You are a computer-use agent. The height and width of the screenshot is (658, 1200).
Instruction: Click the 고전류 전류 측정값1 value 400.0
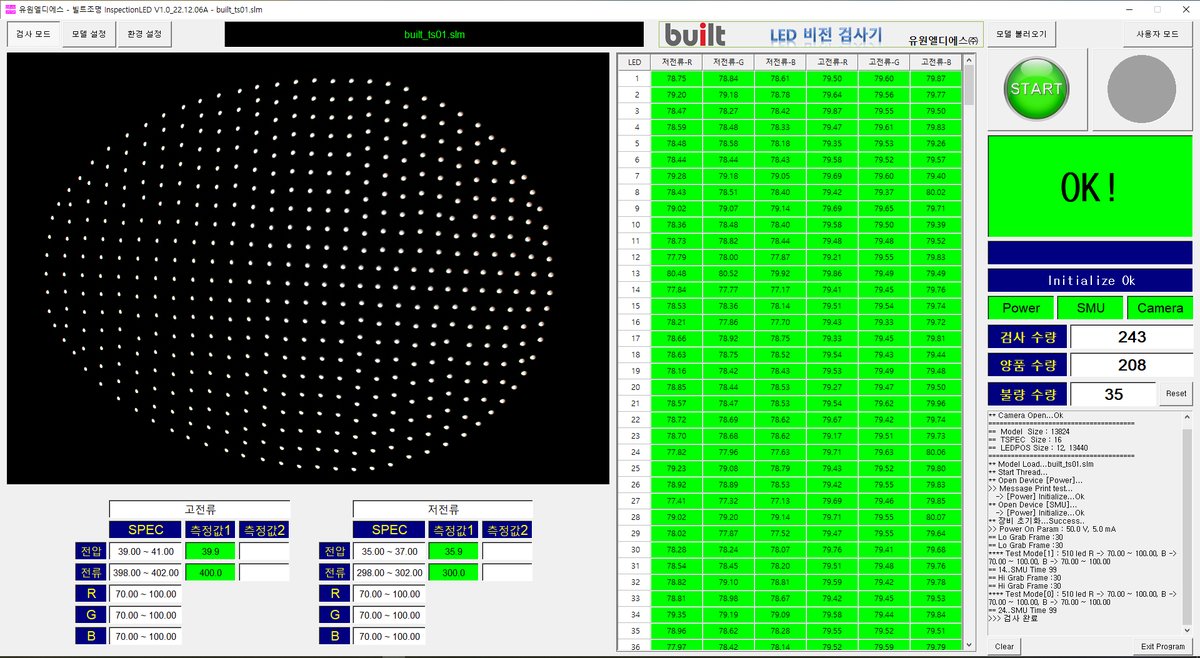[x=210, y=572]
